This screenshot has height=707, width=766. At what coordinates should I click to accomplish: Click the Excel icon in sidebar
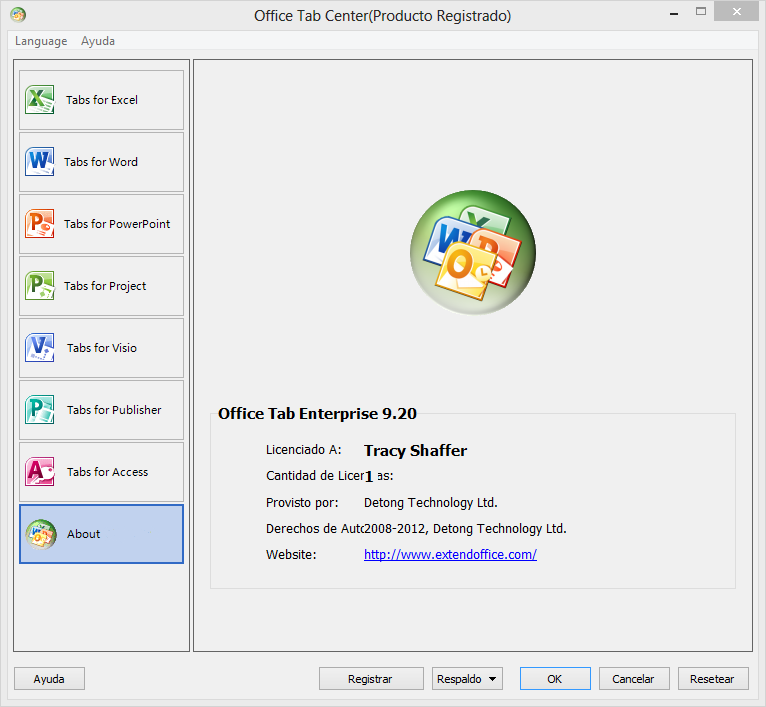tap(40, 100)
